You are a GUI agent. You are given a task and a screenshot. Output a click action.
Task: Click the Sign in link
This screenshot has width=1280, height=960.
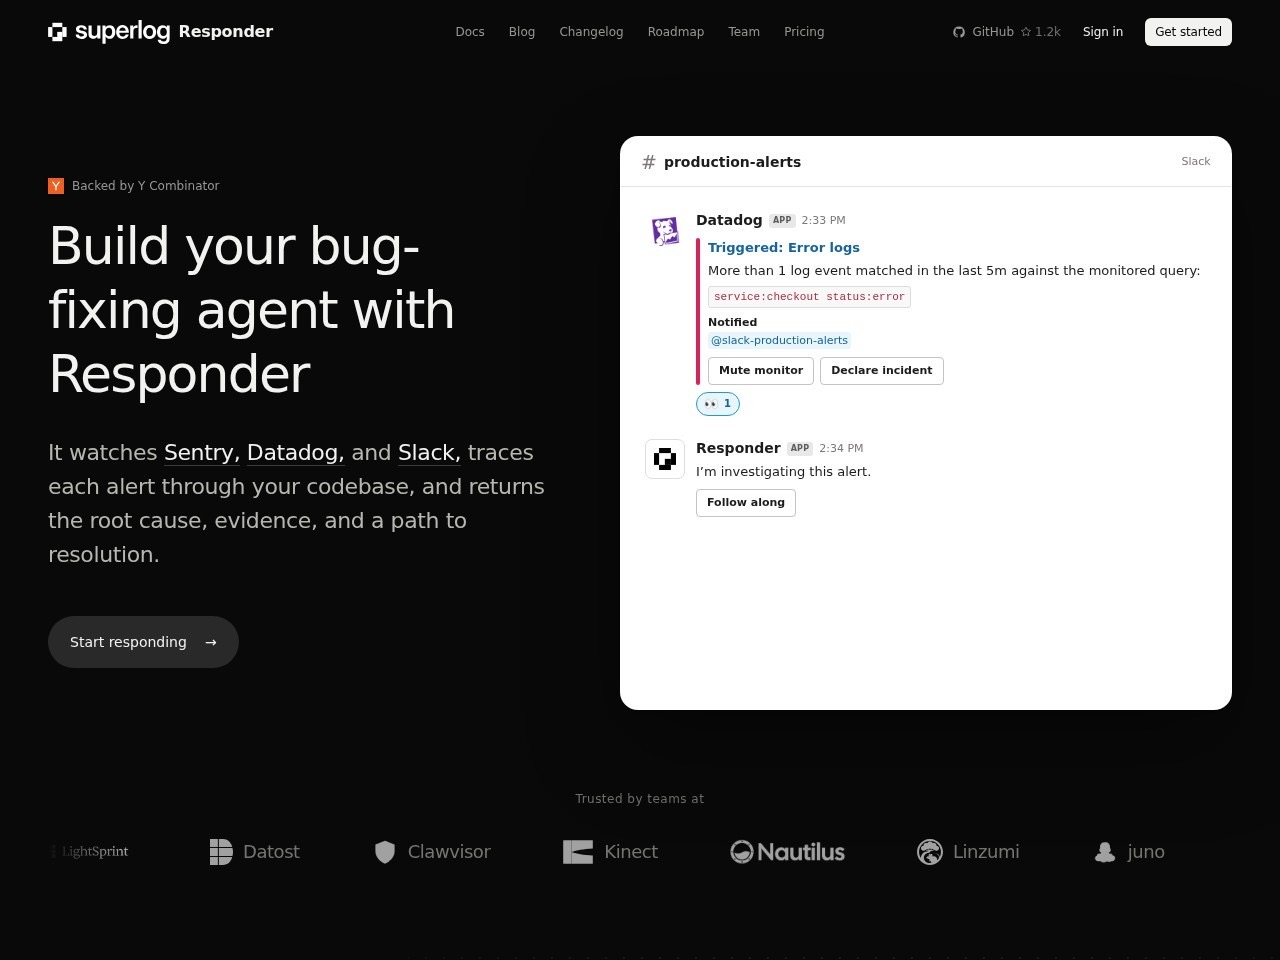tap(1103, 32)
